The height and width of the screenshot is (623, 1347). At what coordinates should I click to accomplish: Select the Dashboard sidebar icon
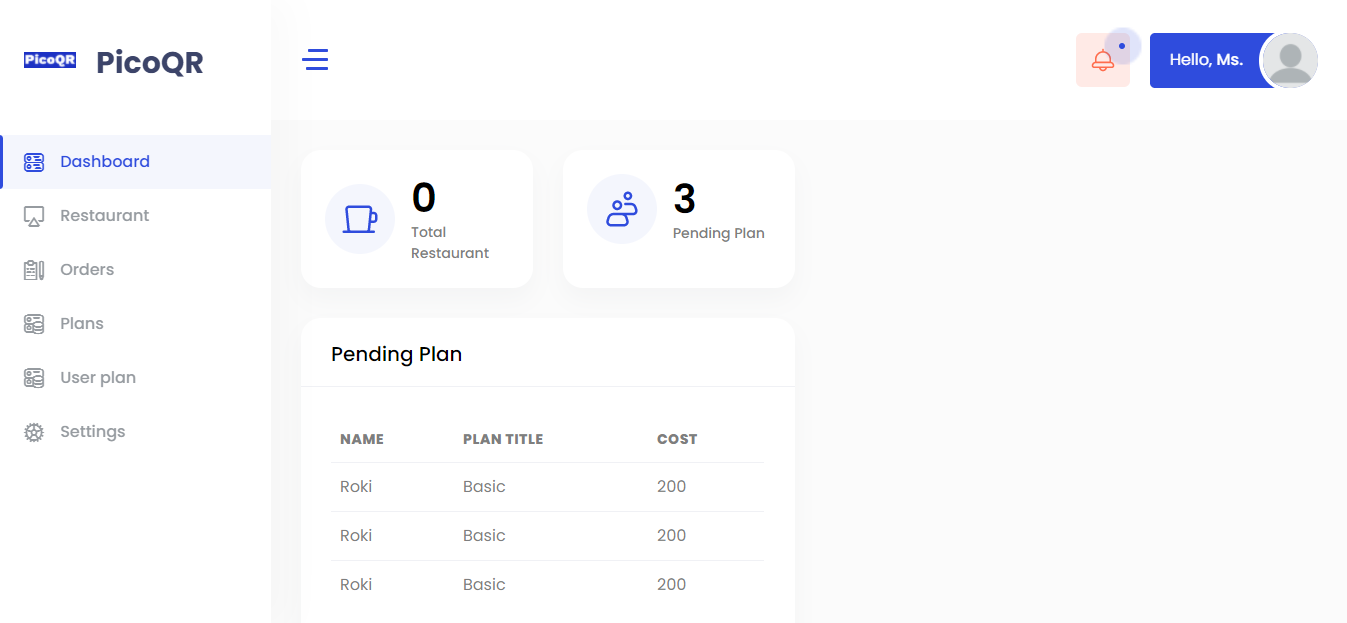(34, 162)
